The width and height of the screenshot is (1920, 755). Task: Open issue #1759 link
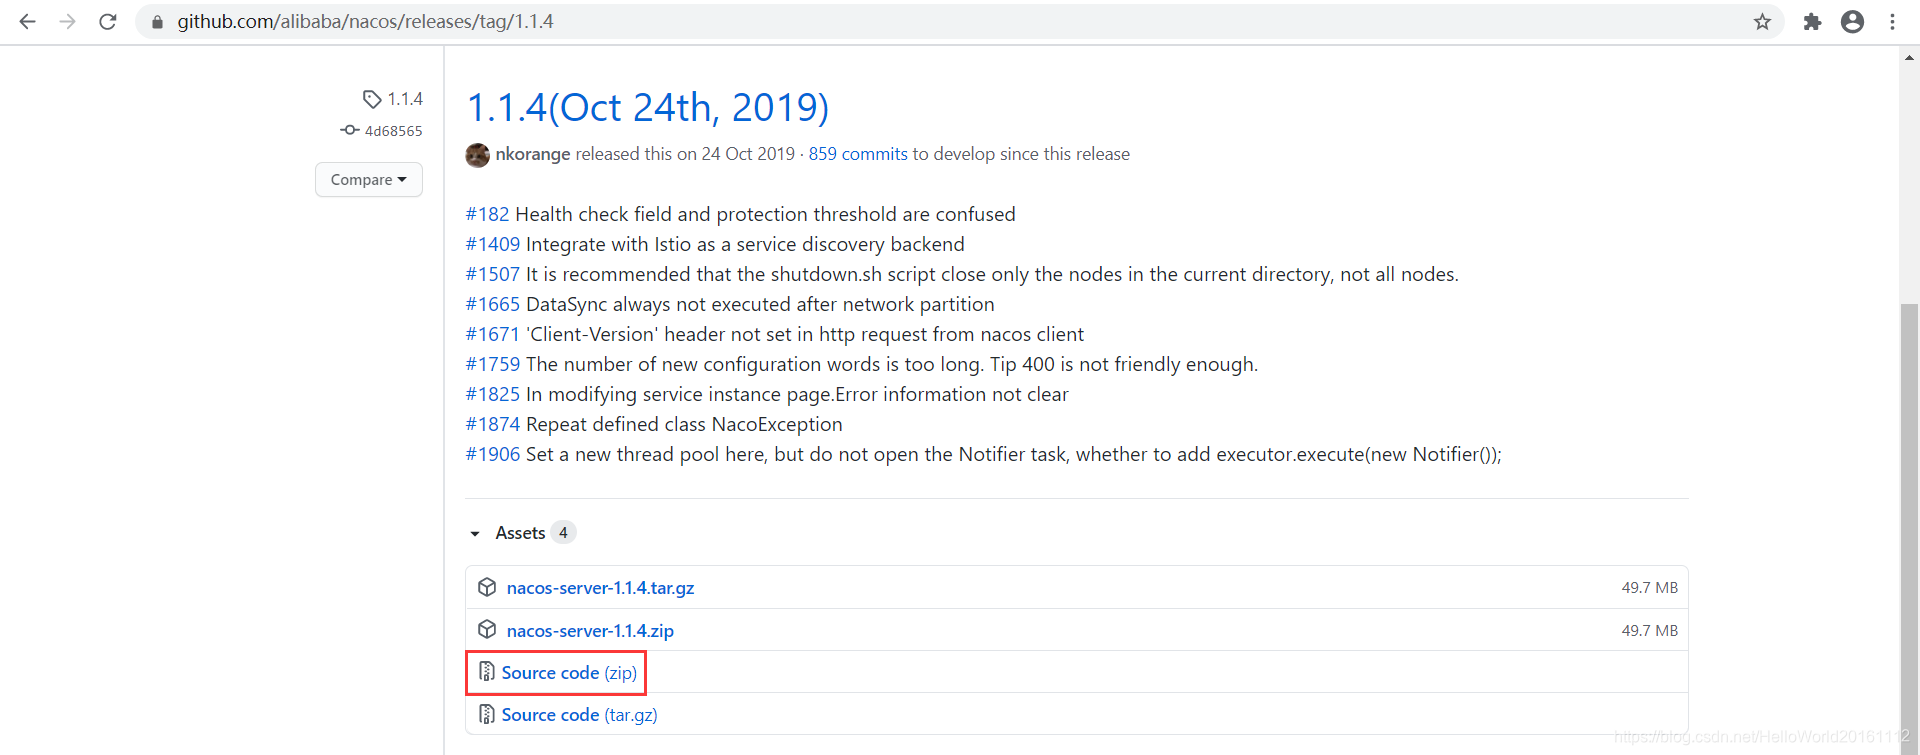[493, 364]
